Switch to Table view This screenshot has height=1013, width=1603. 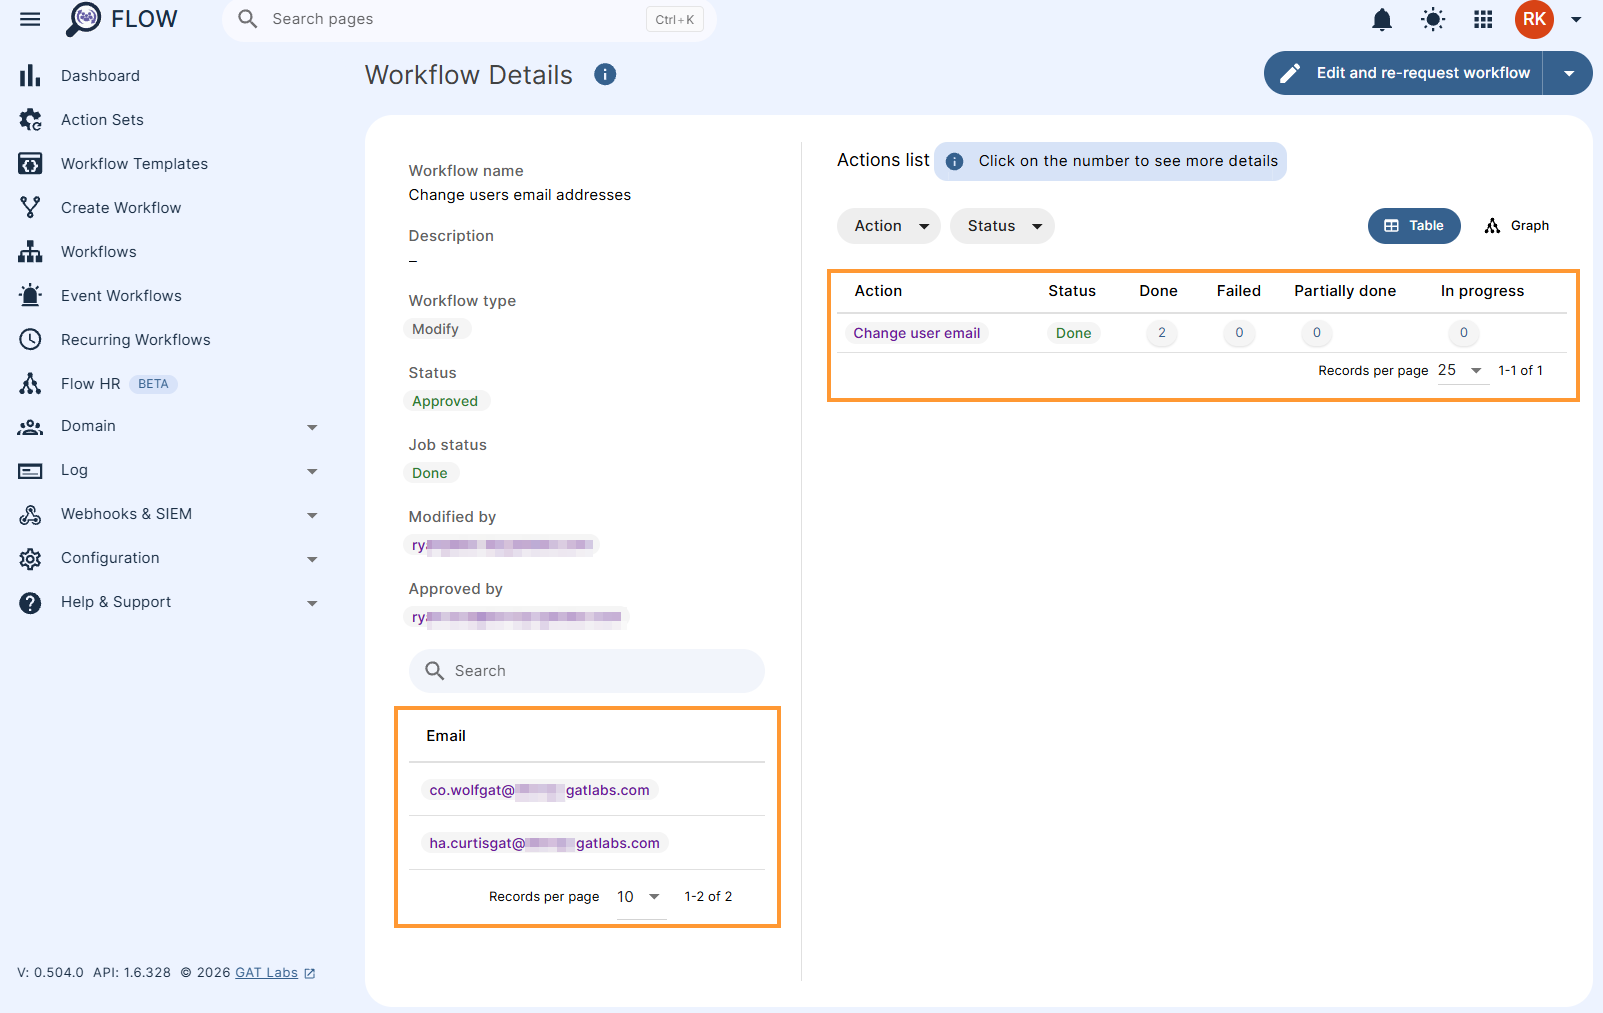[x=1414, y=226]
